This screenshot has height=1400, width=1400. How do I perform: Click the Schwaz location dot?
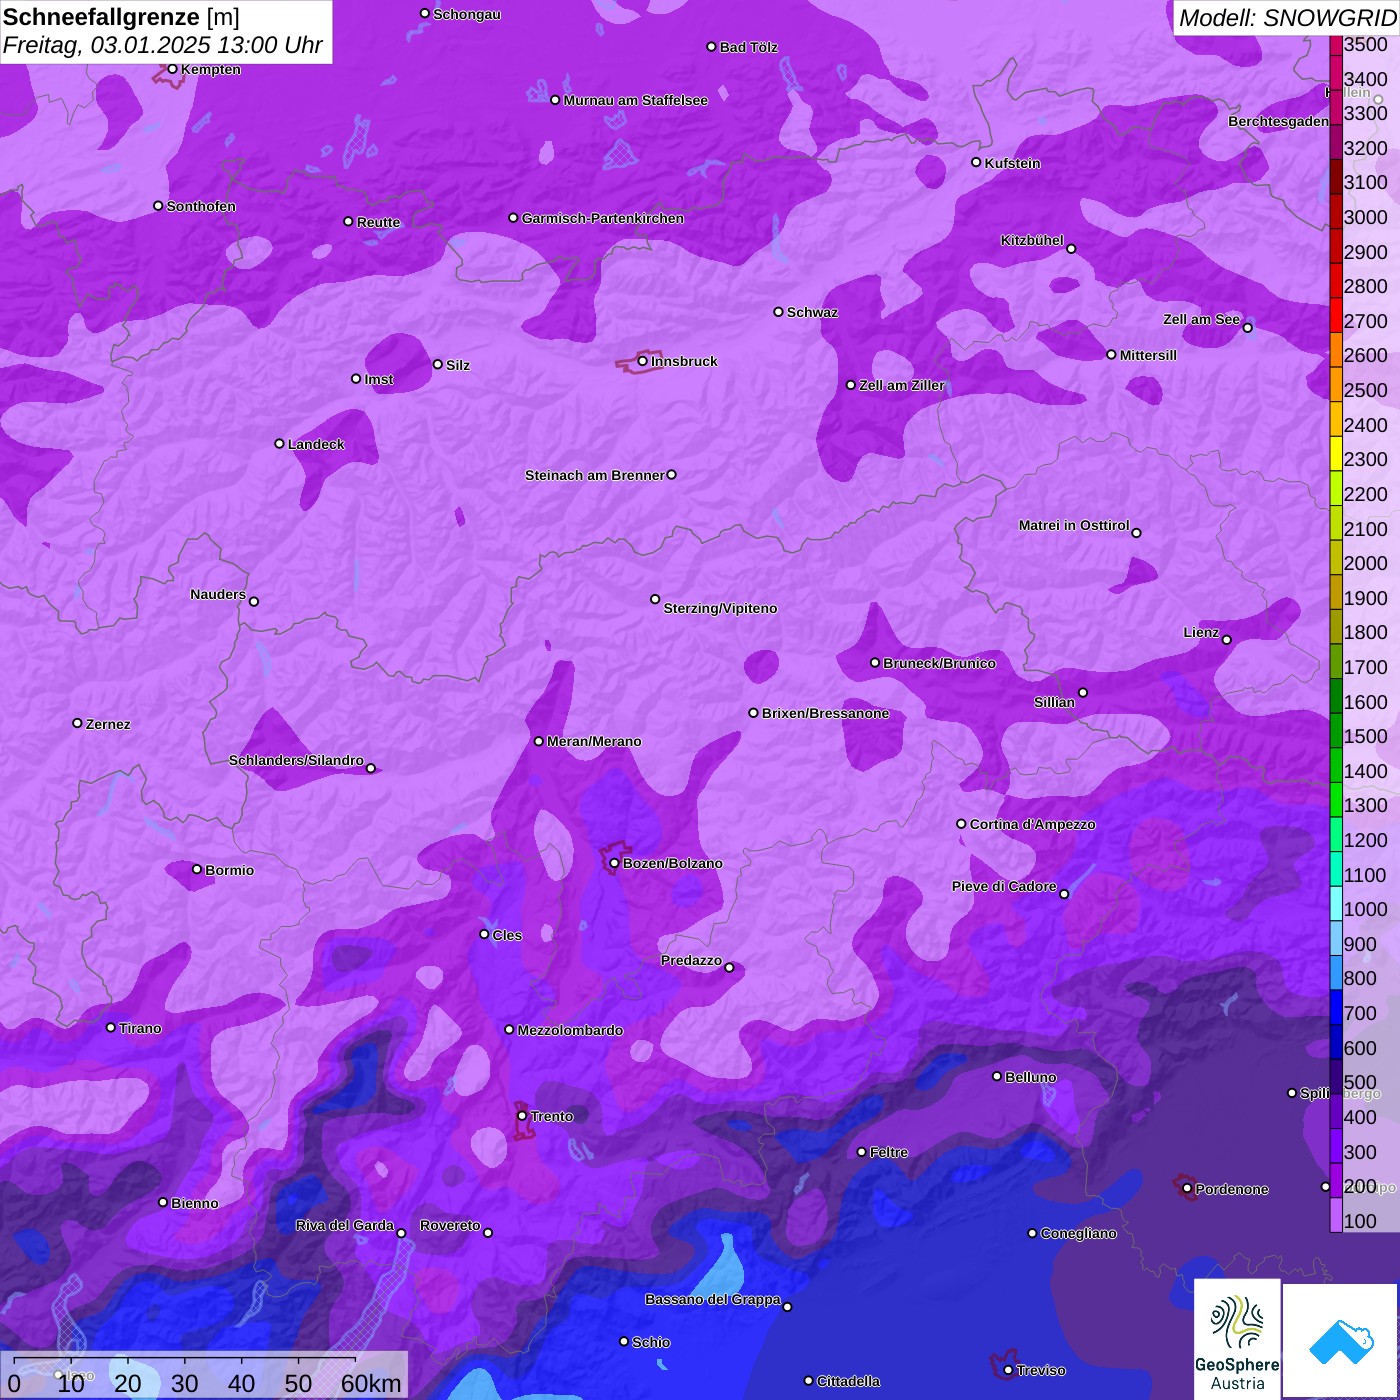pos(778,312)
